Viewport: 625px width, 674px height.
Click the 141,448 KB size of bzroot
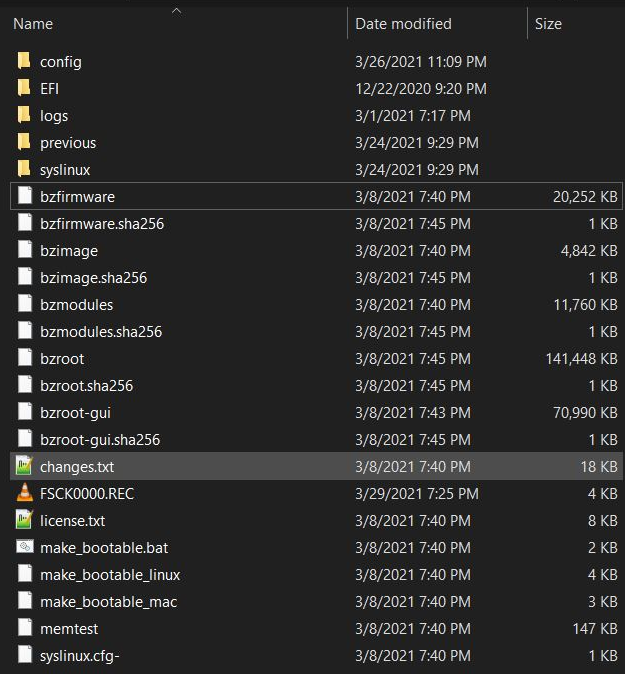(581, 359)
